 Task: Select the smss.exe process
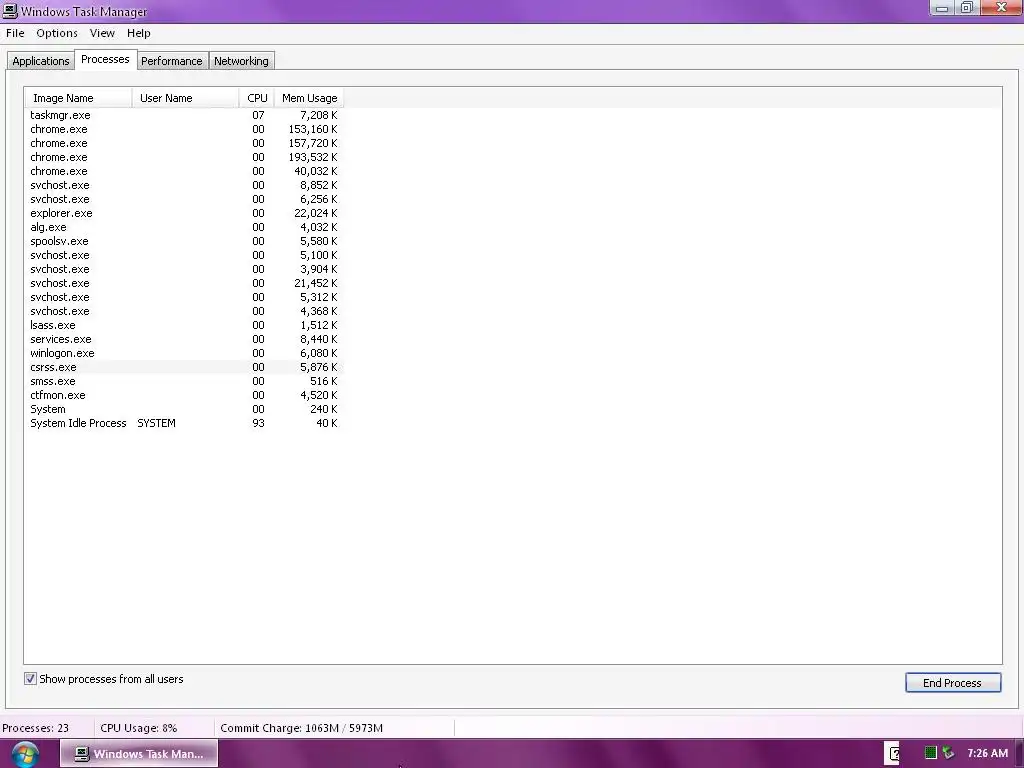(x=184, y=381)
